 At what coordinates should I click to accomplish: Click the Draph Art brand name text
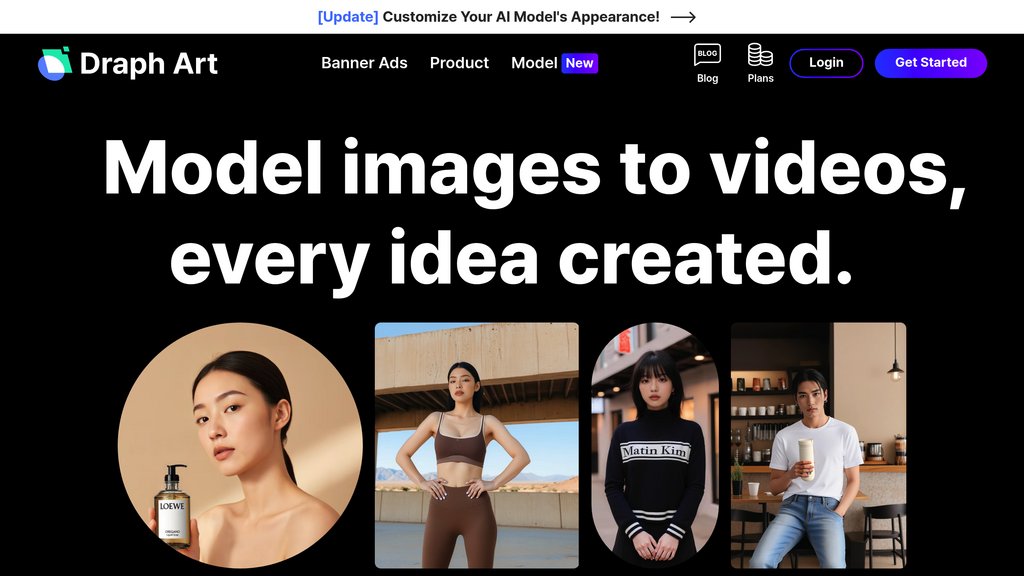149,63
